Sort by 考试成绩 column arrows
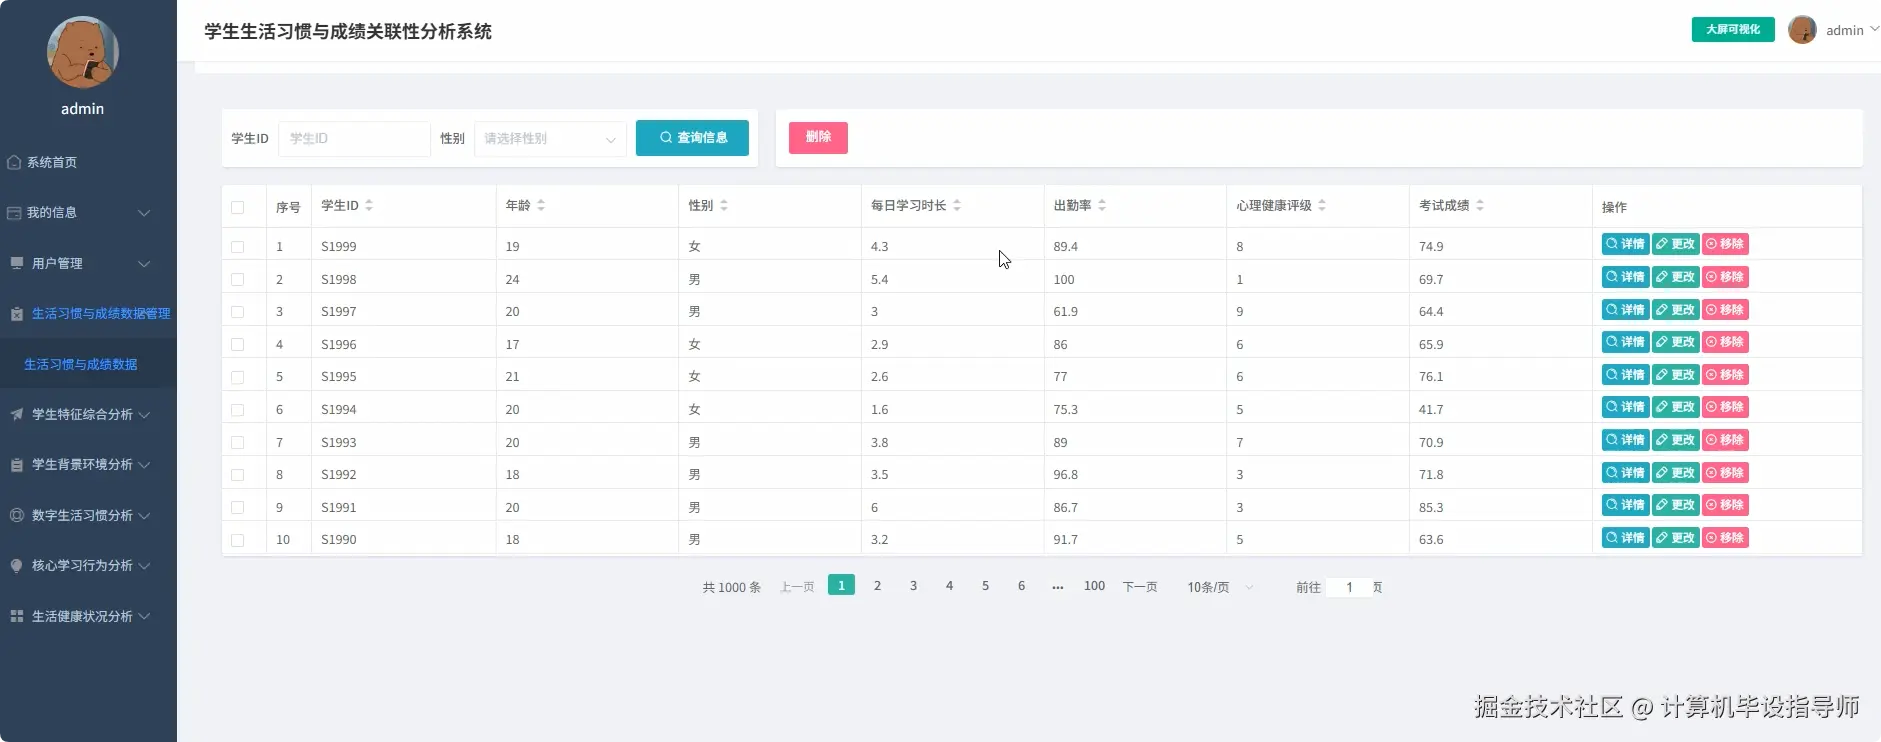Image resolution: width=1881 pixels, height=742 pixels. click(1480, 205)
